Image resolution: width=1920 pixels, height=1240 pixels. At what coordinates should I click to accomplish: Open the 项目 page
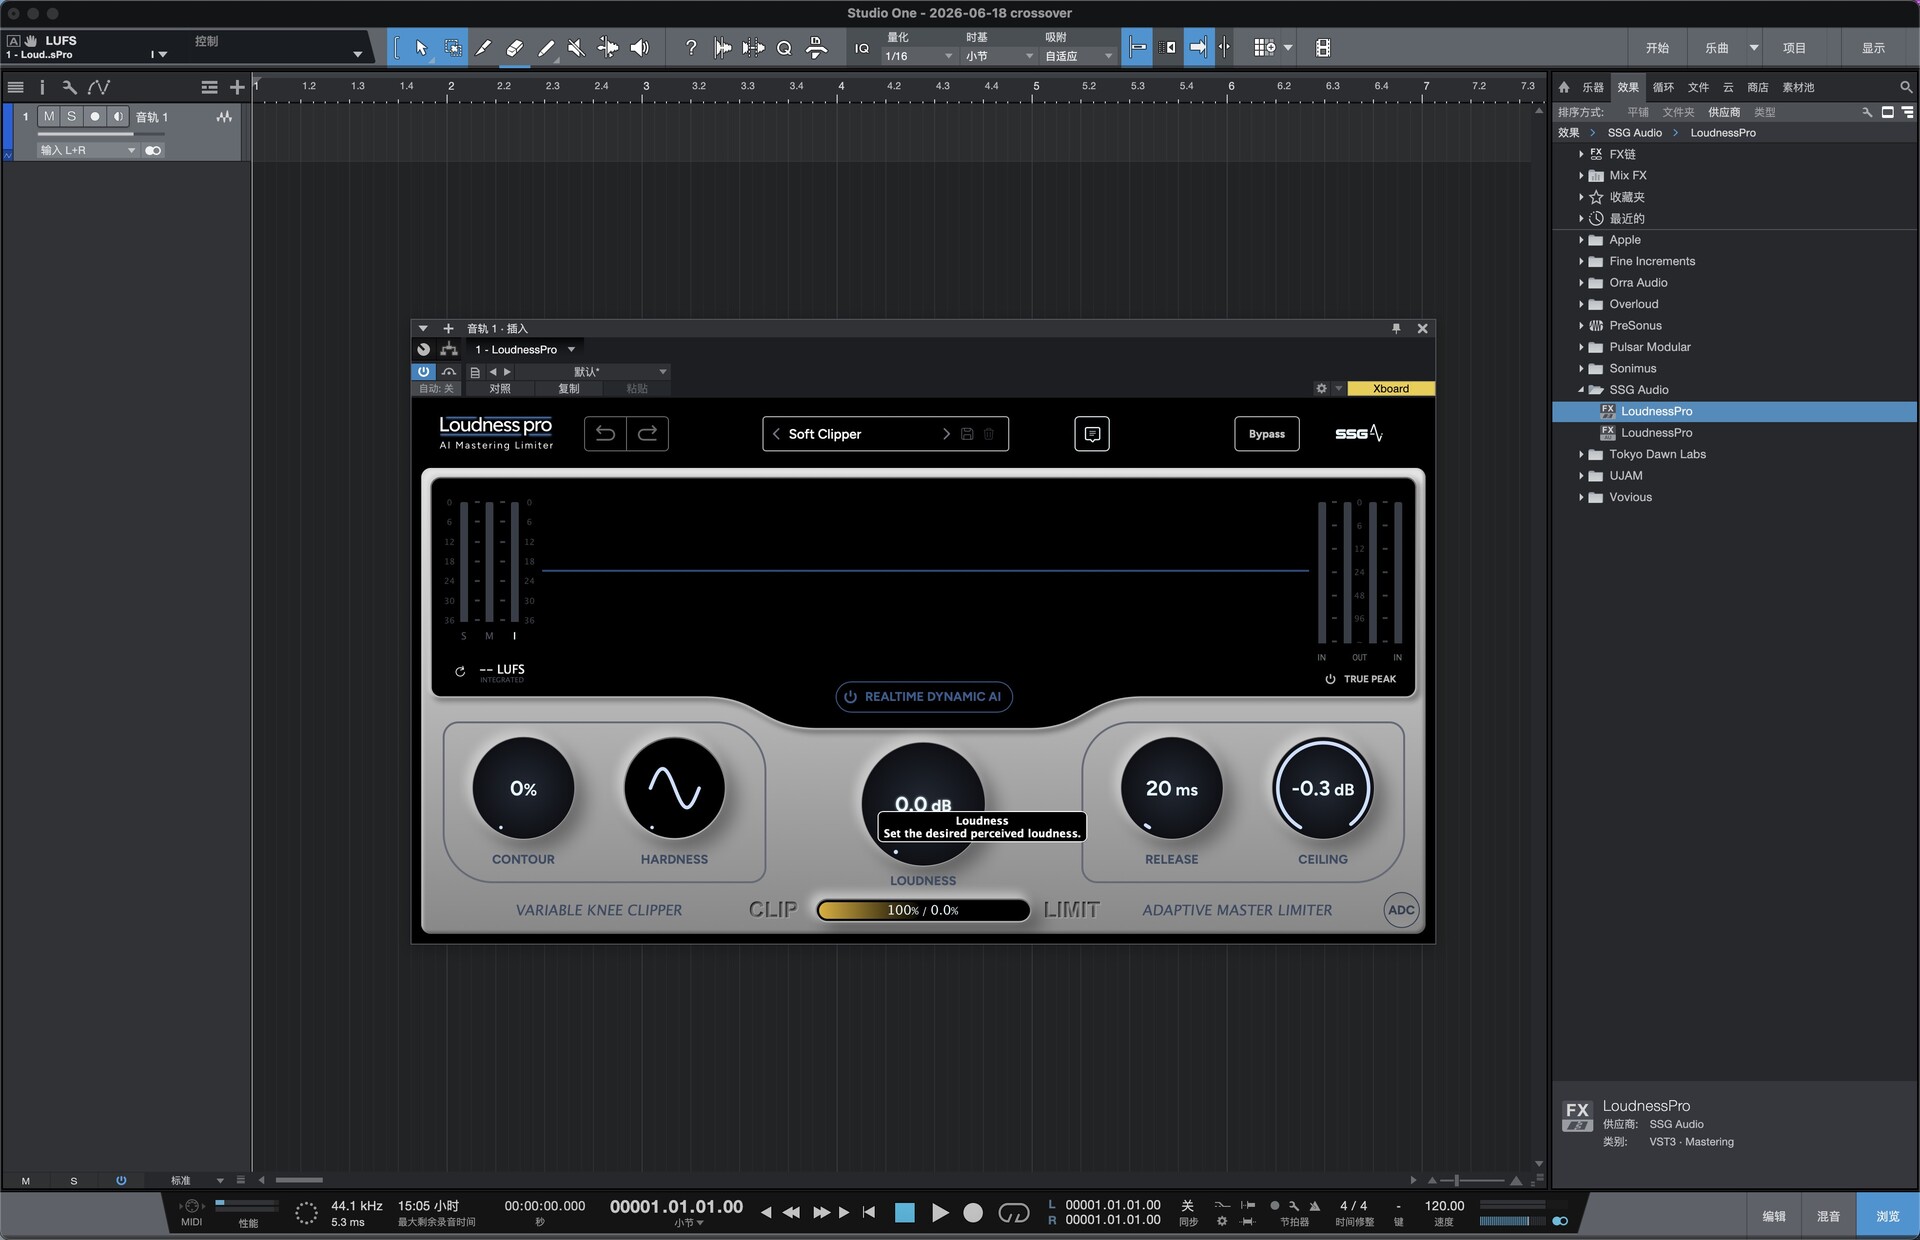pos(1795,48)
